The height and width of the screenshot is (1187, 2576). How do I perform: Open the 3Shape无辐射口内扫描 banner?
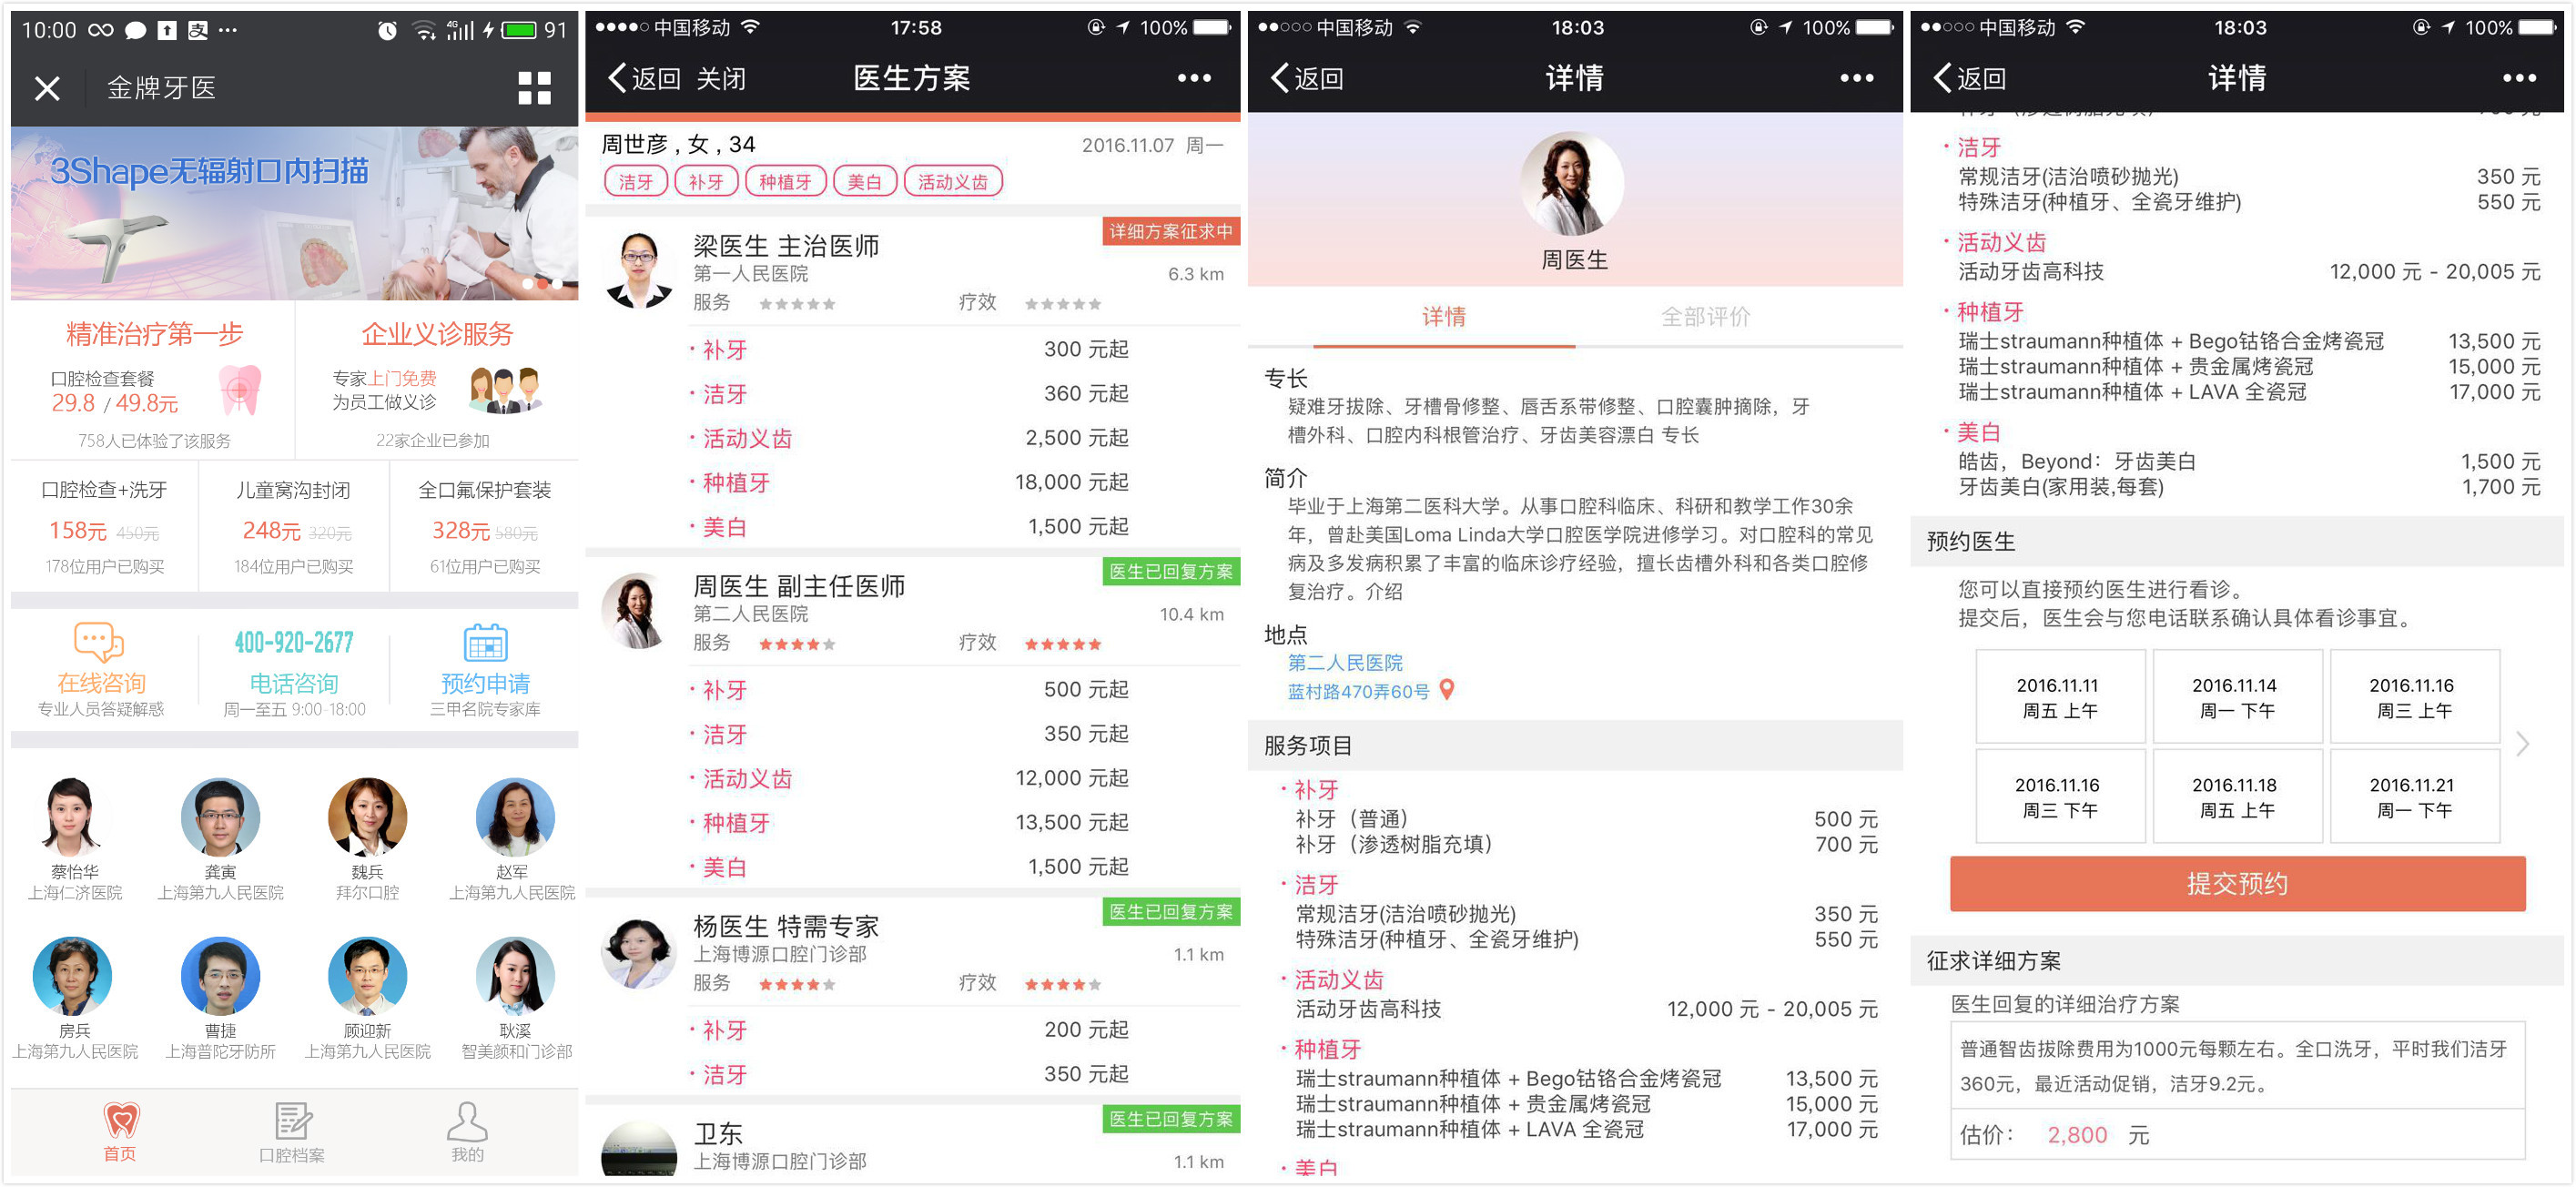(x=294, y=212)
